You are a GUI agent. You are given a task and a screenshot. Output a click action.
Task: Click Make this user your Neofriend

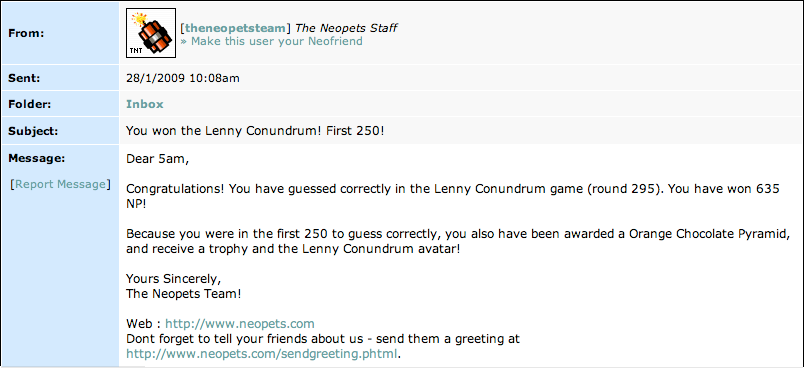[x=271, y=41]
